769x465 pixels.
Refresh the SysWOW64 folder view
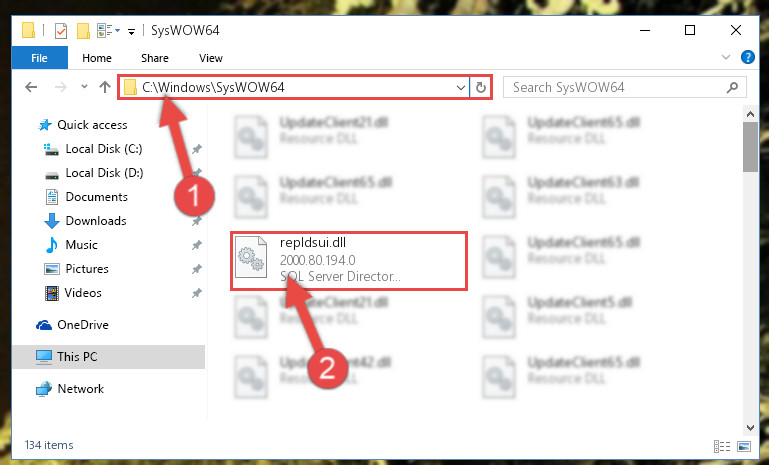pyautogui.click(x=481, y=87)
